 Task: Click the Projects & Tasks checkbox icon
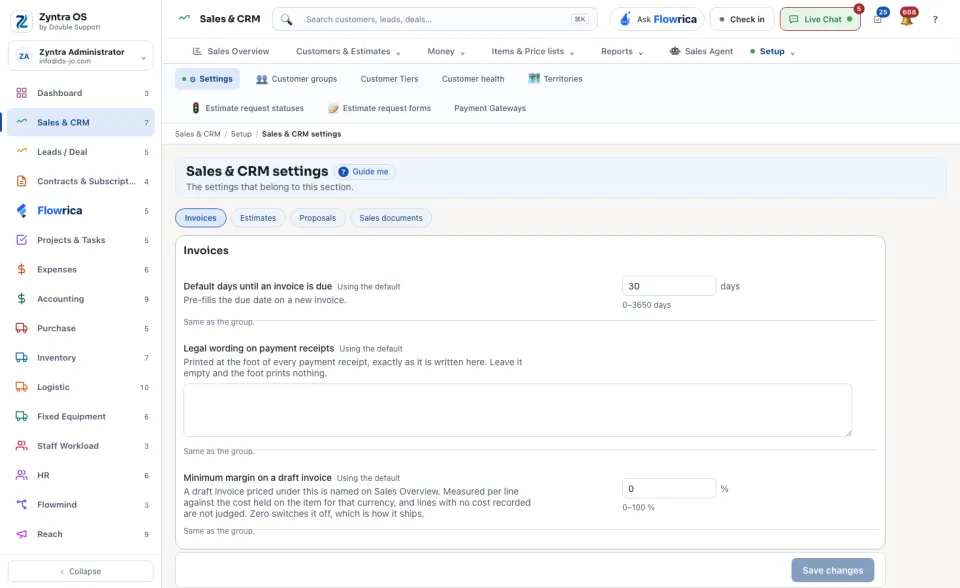pos(21,240)
